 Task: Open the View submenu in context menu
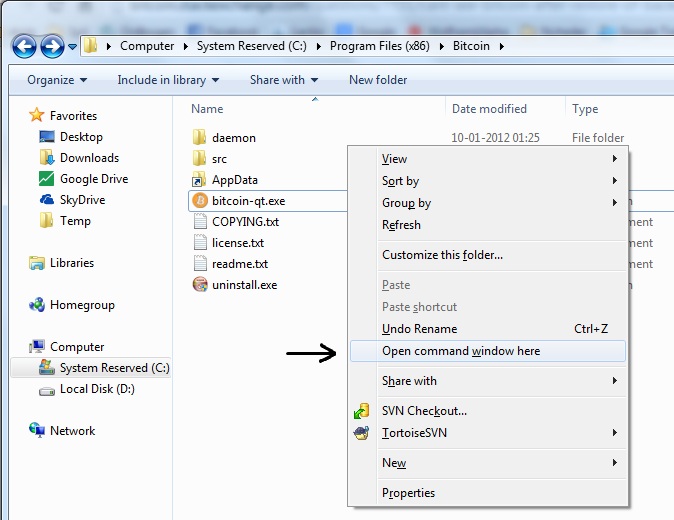pos(488,159)
